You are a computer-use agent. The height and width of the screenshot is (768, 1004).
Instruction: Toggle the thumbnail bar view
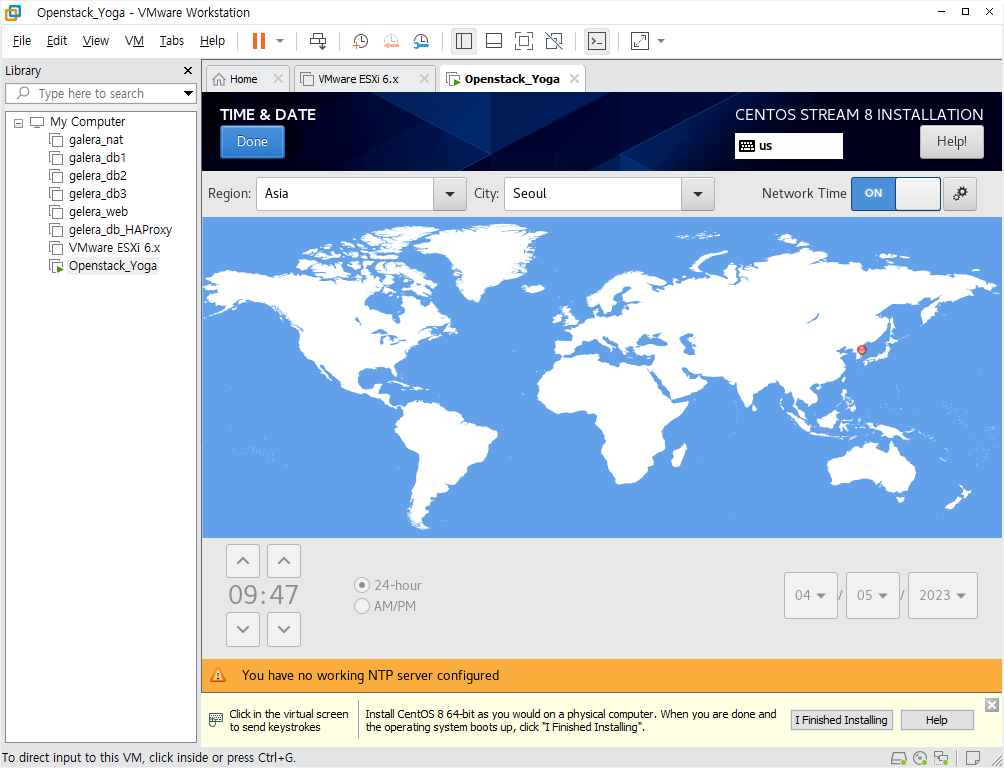coord(494,41)
